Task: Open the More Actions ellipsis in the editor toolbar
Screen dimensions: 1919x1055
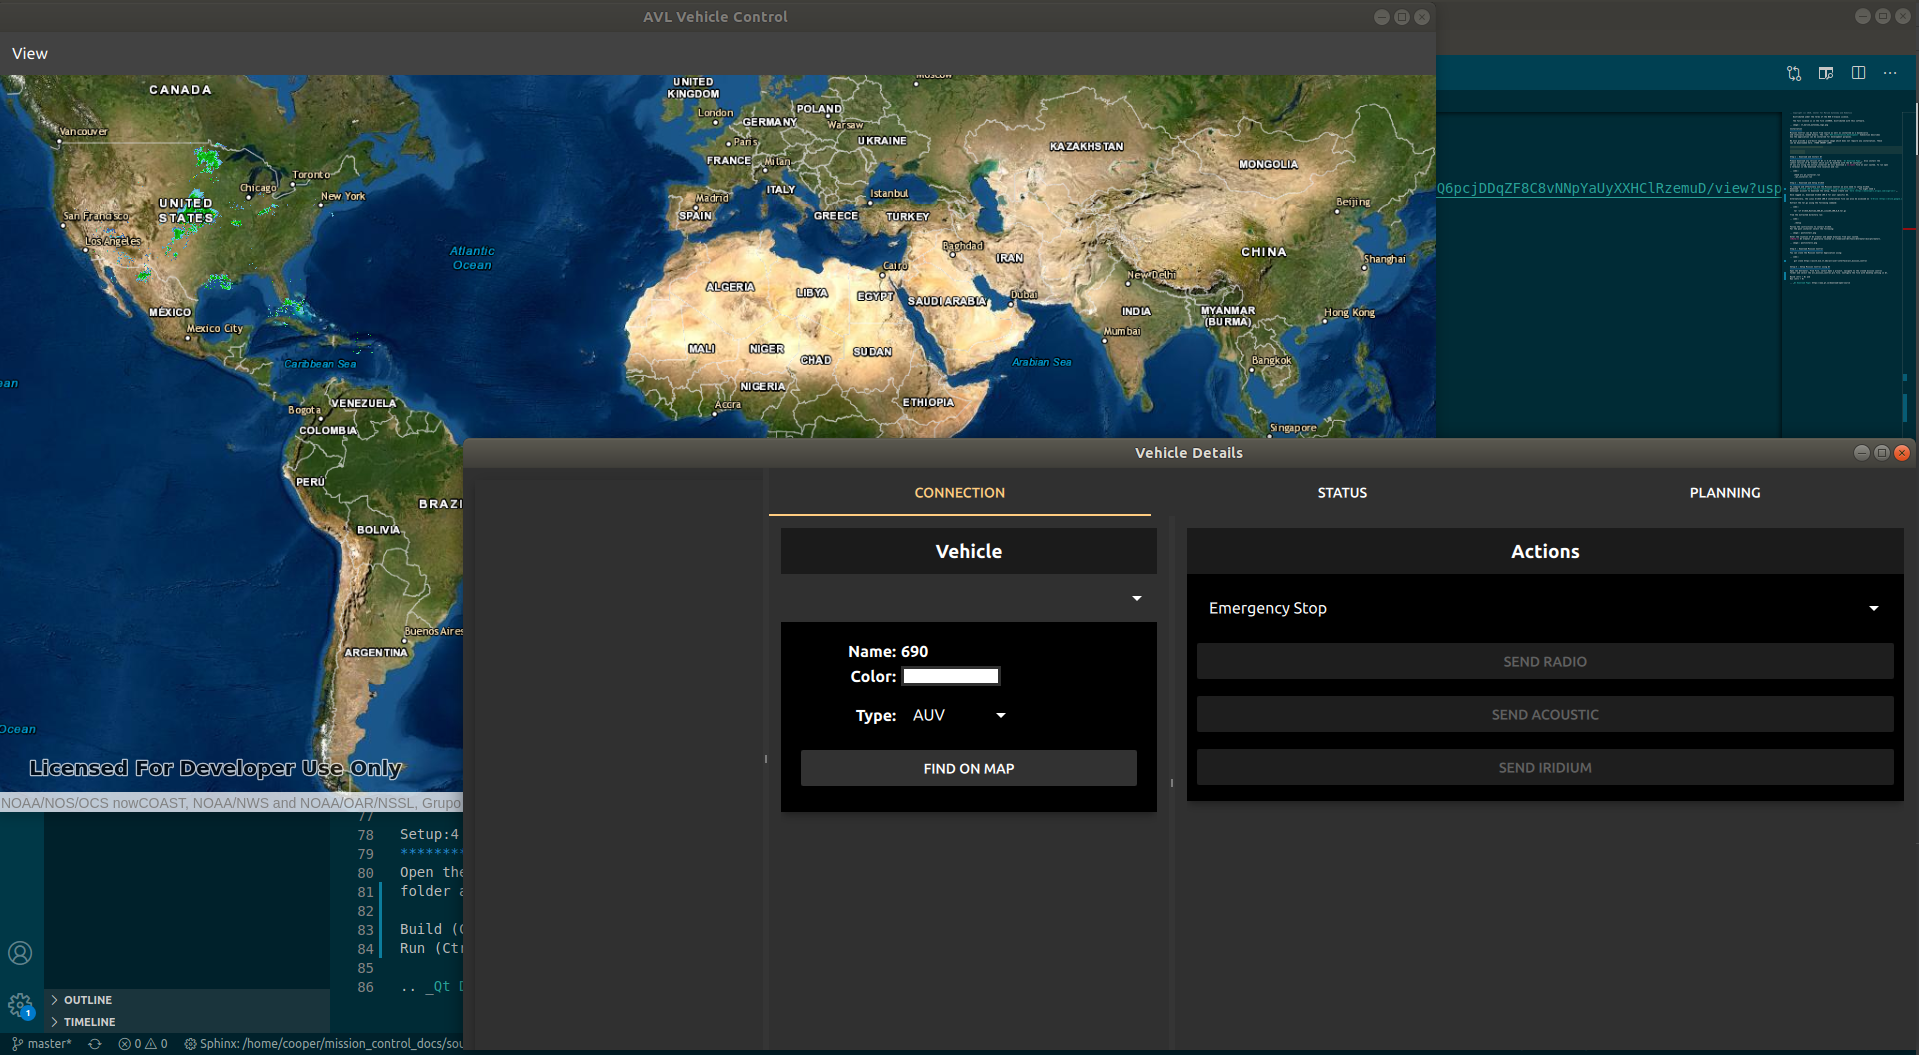Action: tap(1890, 73)
